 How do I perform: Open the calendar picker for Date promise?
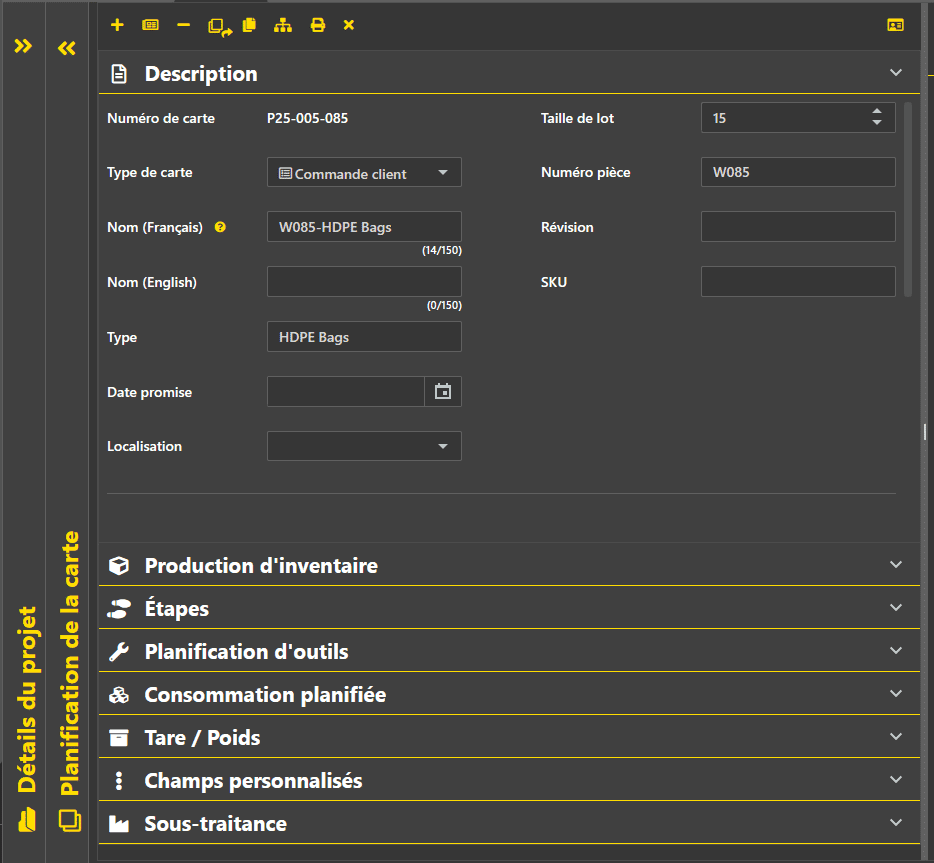(x=443, y=392)
